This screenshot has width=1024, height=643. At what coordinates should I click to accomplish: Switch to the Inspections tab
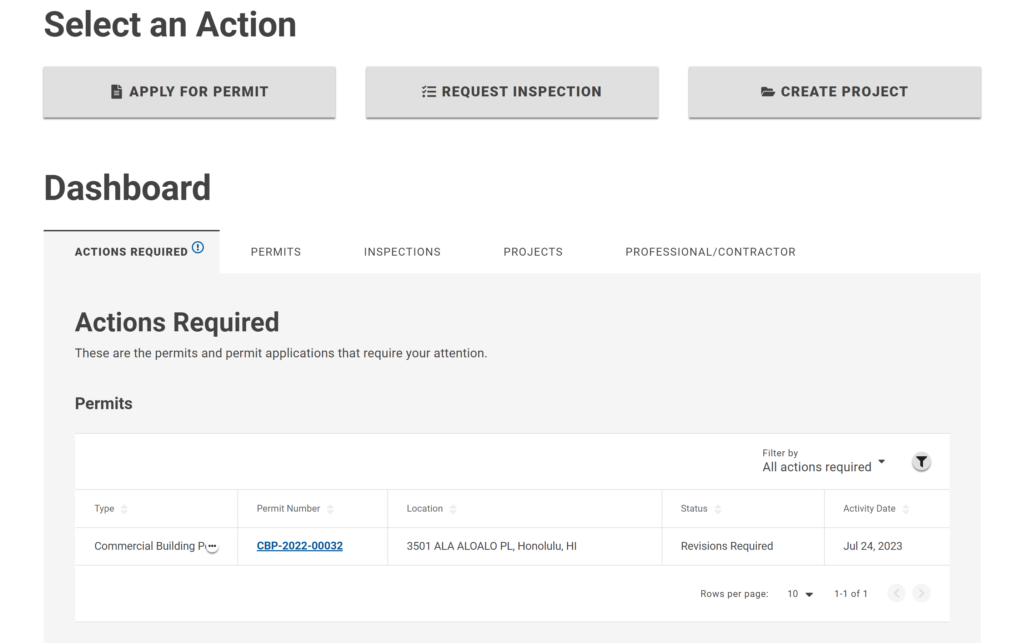[402, 252]
